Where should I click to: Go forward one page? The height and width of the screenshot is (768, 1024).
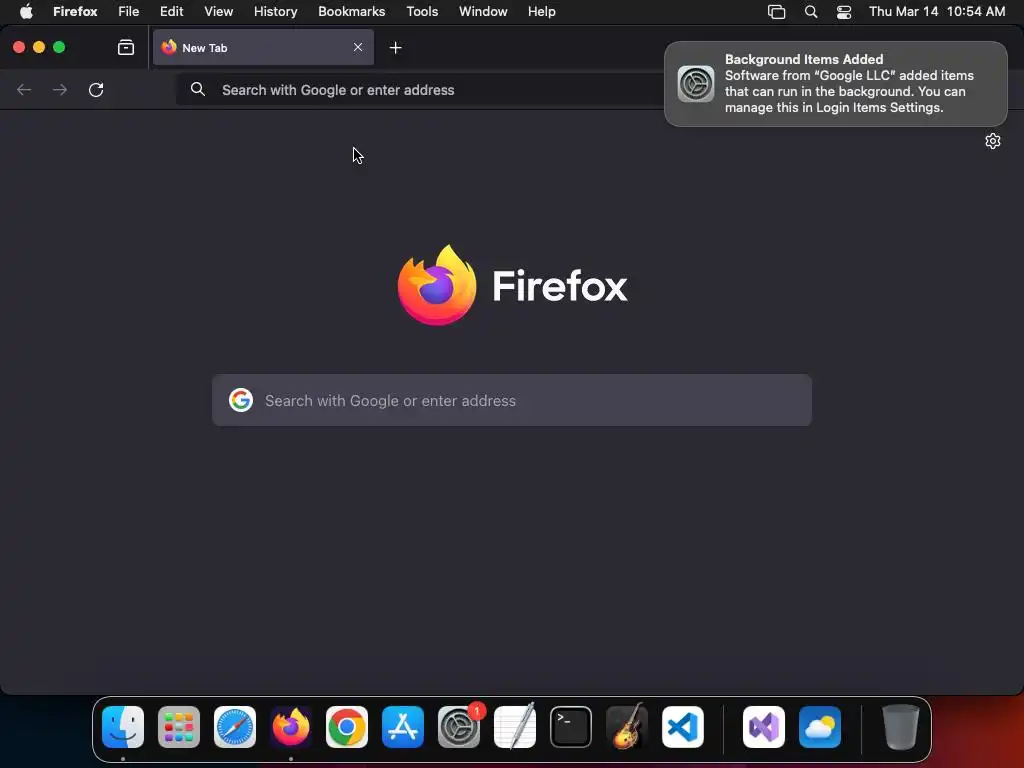(x=60, y=89)
